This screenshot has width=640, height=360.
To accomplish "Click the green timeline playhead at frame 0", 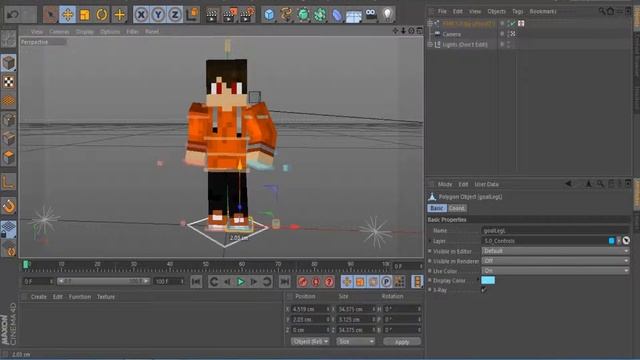I will (26, 265).
